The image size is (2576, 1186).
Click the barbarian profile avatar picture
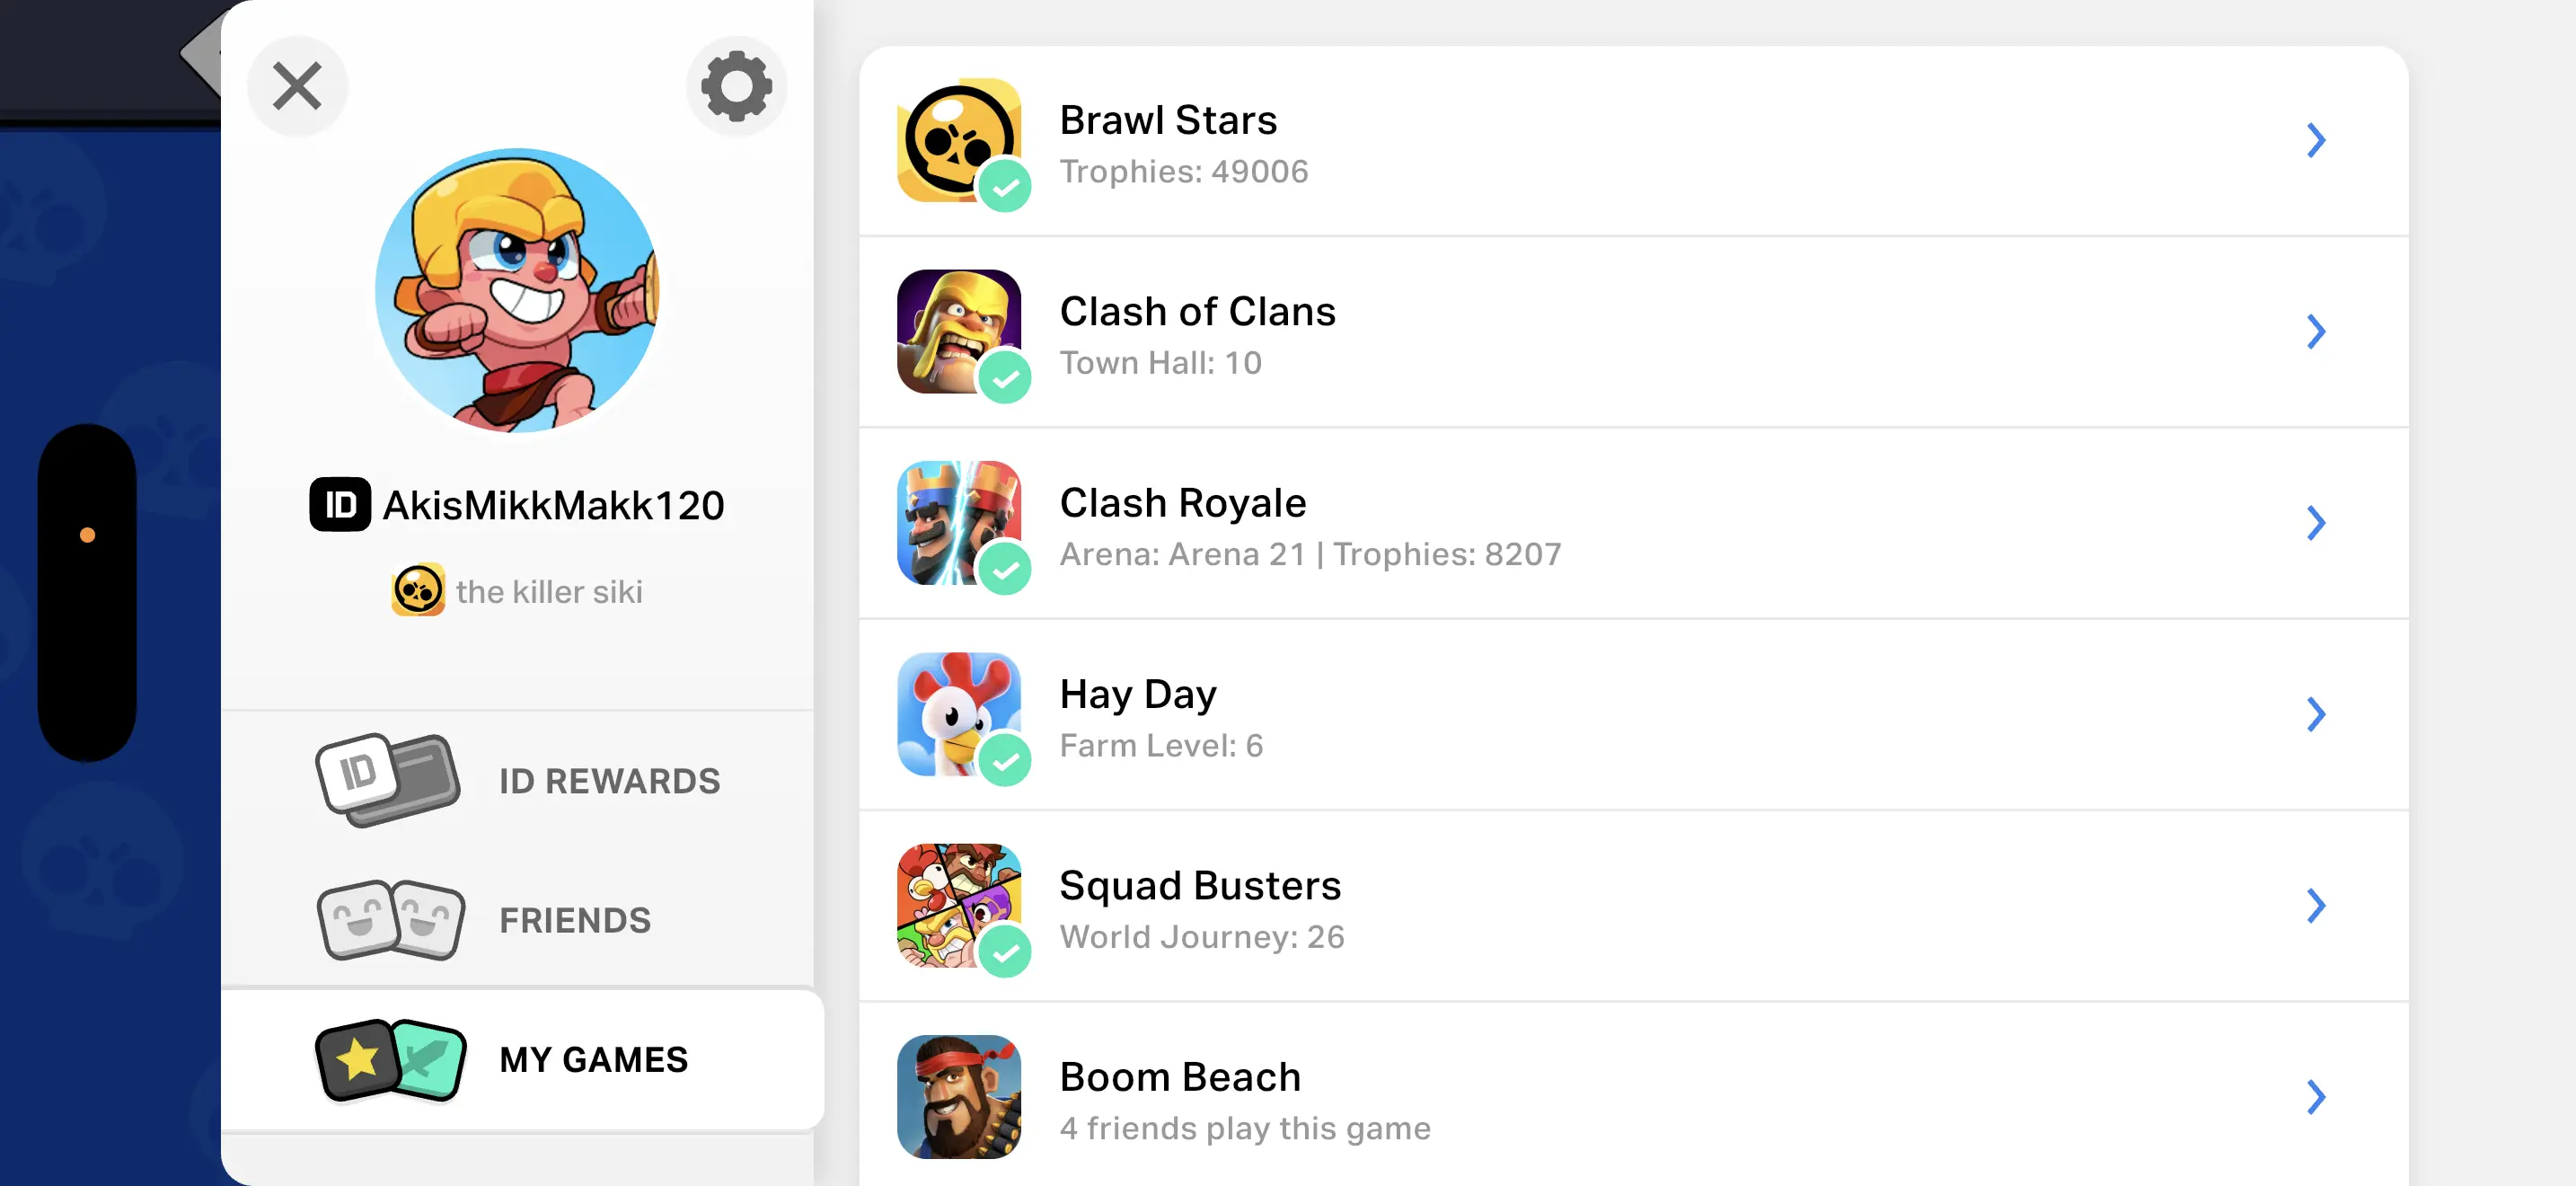coord(517,290)
